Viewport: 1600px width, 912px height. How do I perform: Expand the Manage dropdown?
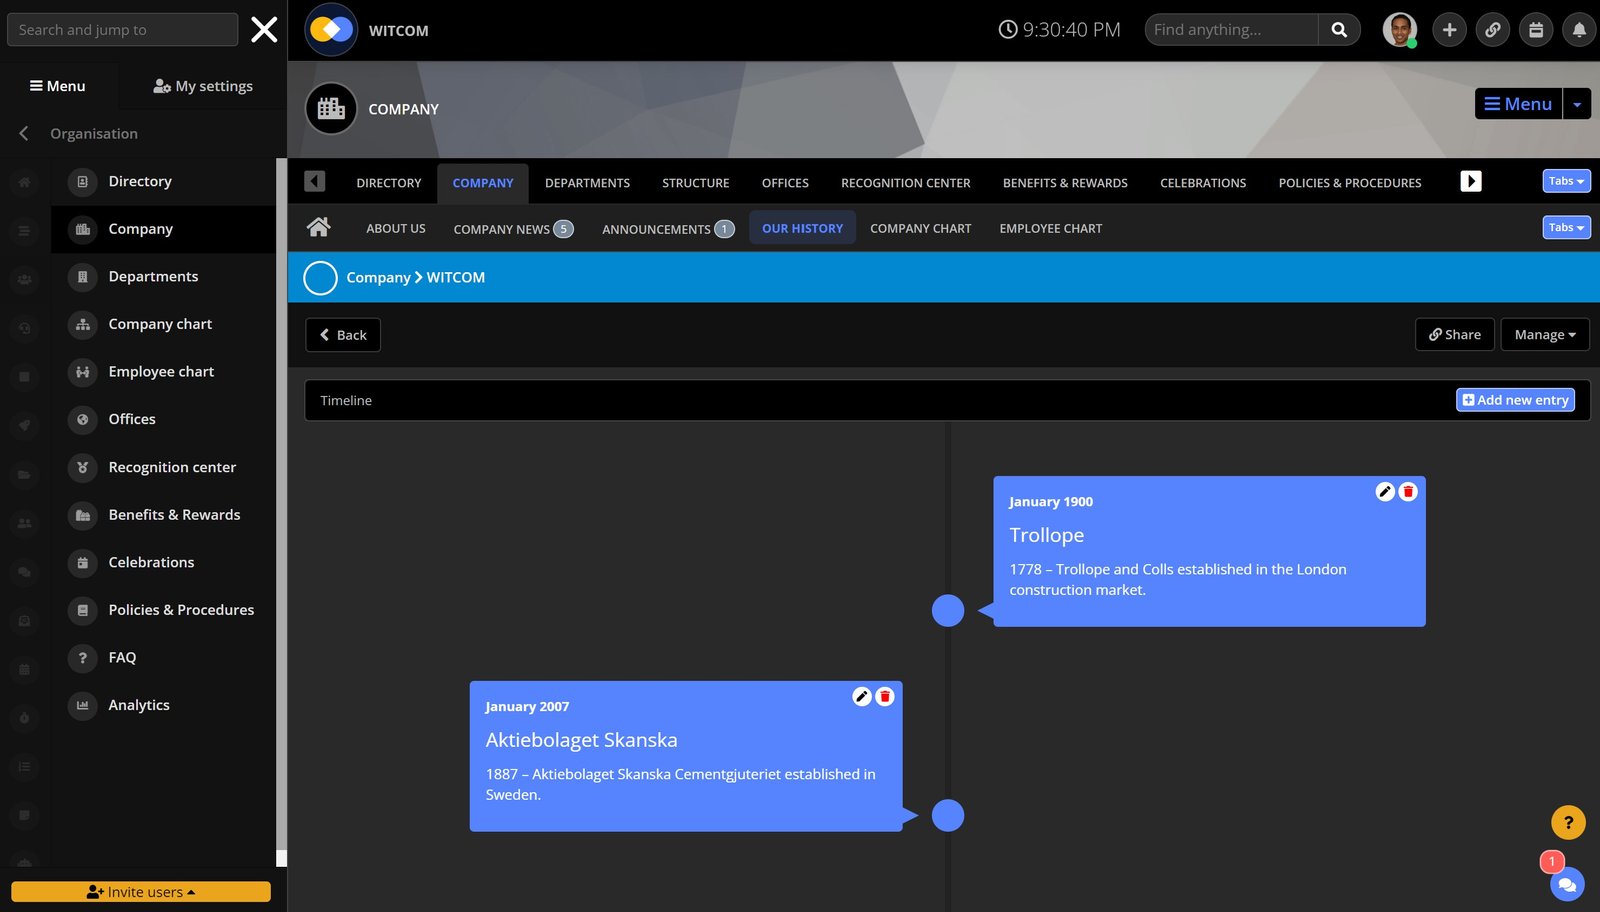pyautogui.click(x=1544, y=335)
